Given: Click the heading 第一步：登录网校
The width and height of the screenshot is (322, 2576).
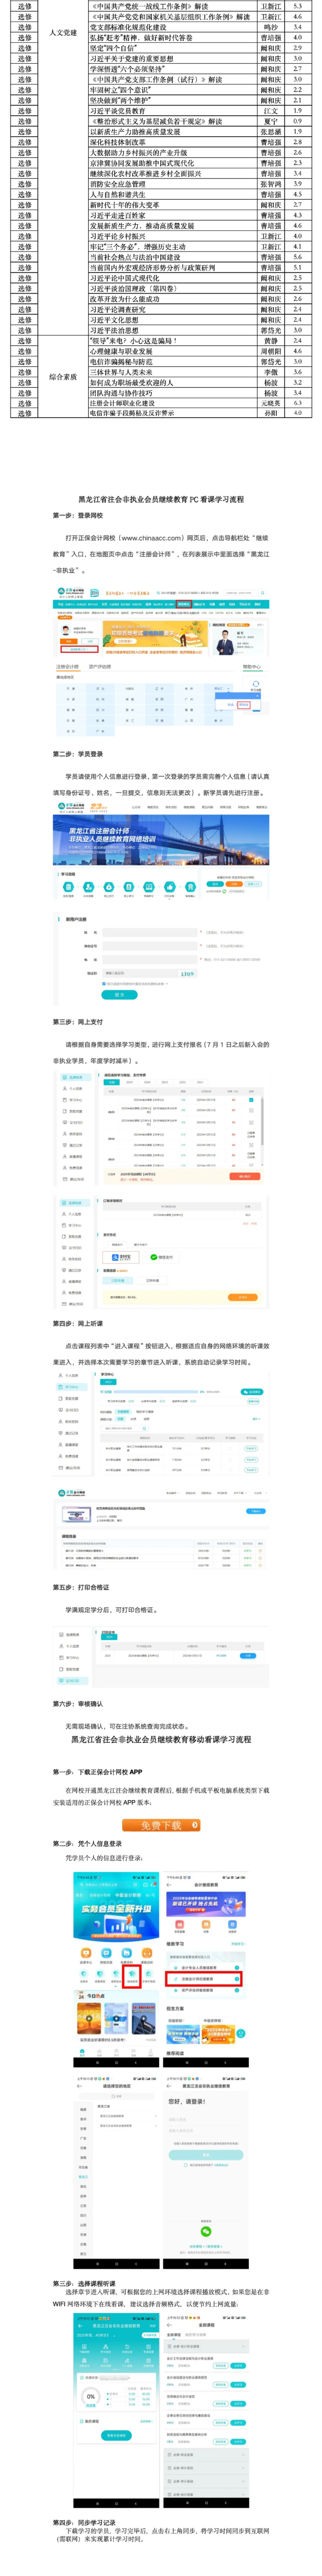Looking at the screenshot, I should (78, 516).
